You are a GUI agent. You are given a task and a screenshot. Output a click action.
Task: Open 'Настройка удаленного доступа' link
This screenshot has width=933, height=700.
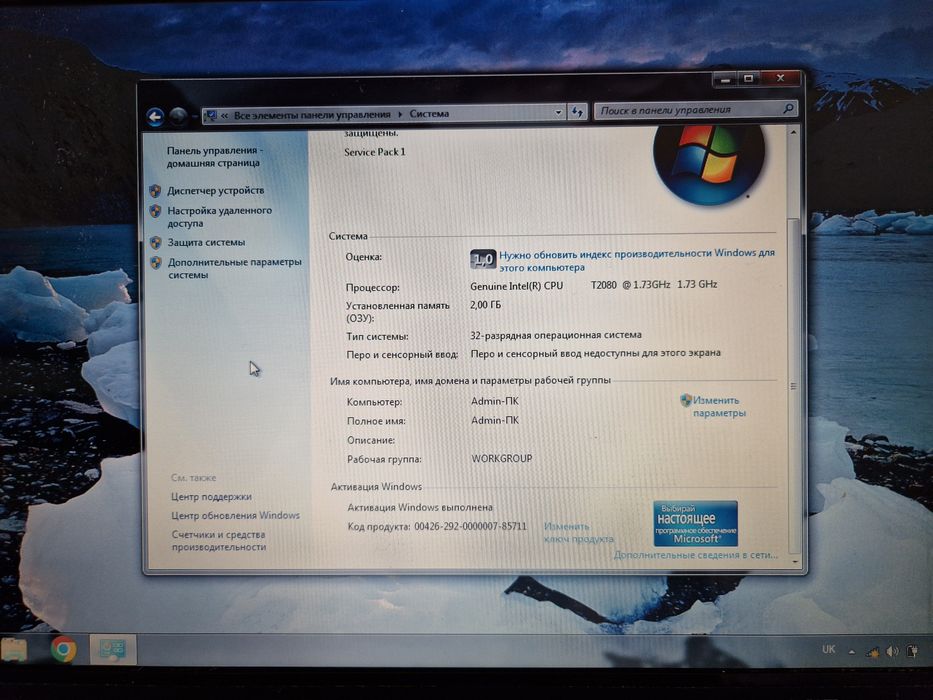coord(219,217)
